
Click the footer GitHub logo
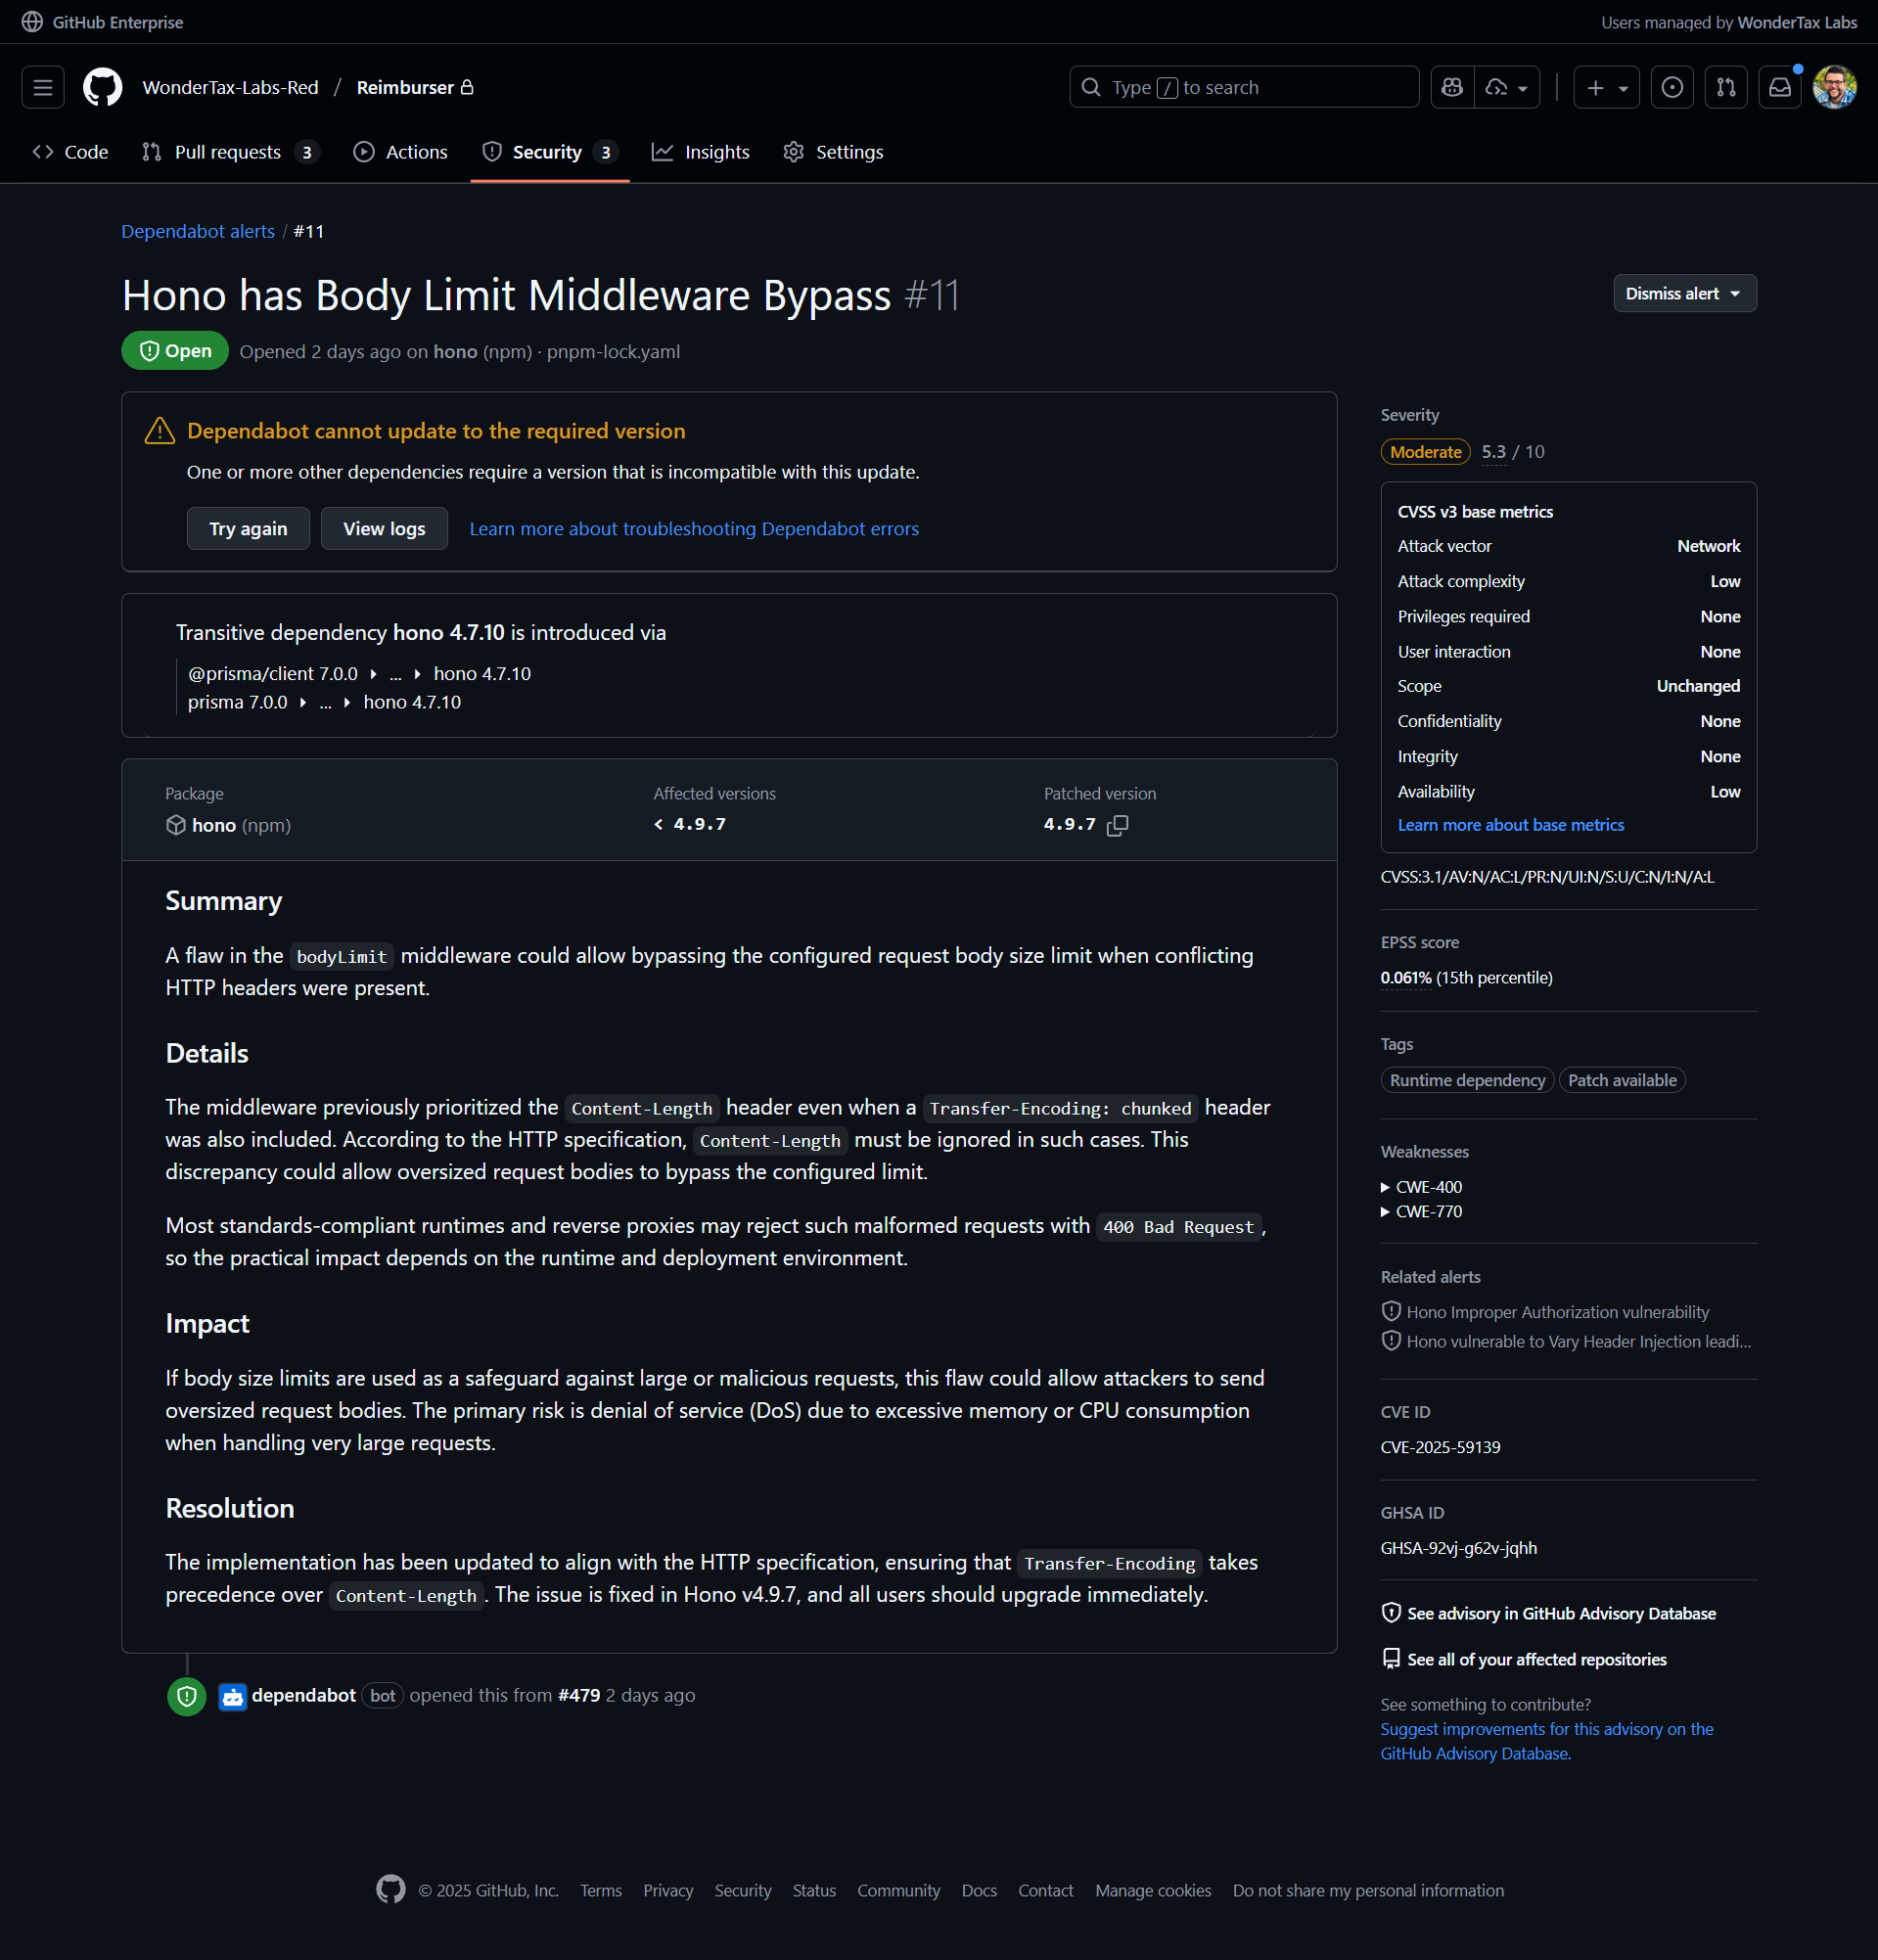[x=391, y=1889]
